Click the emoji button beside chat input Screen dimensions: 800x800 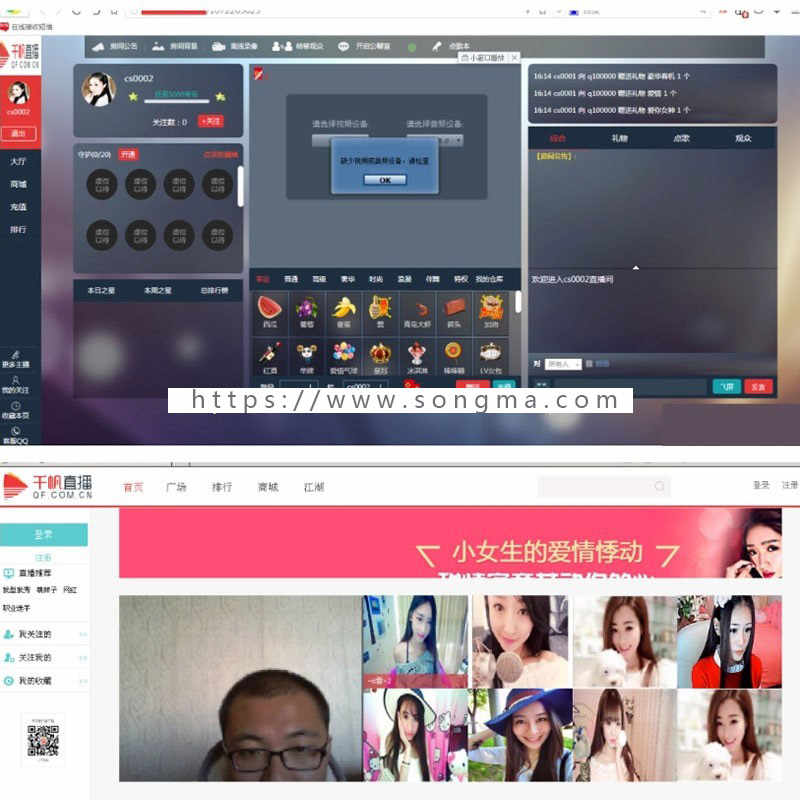tap(541, 386)
